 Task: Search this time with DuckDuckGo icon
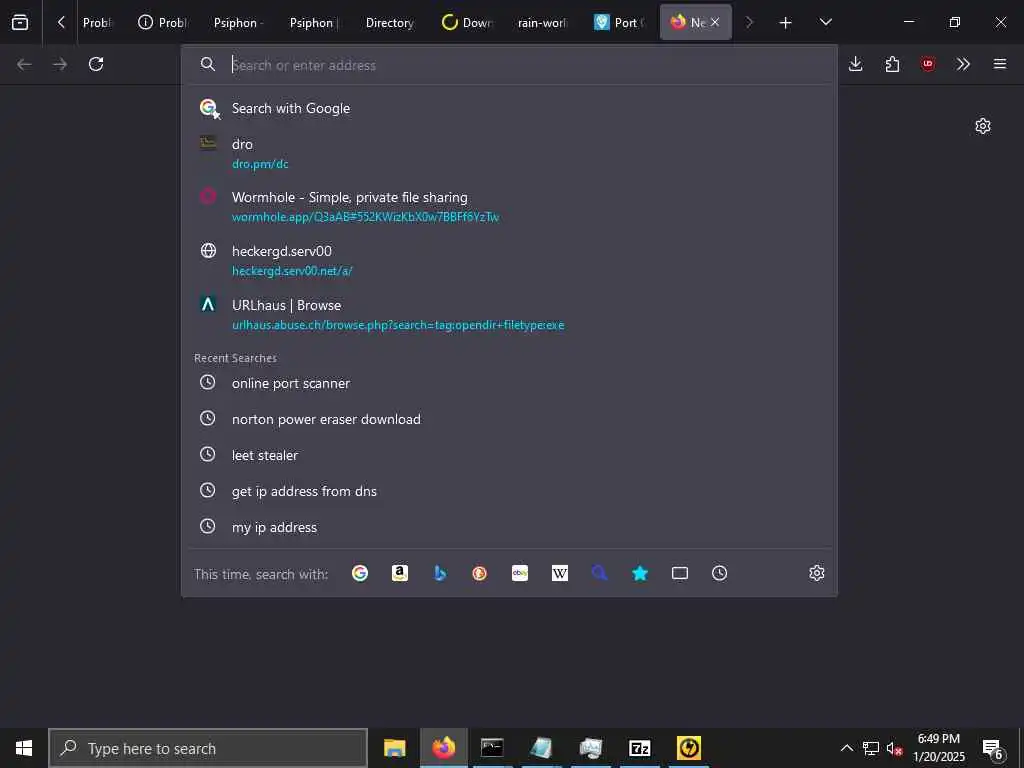click(480, 573)
